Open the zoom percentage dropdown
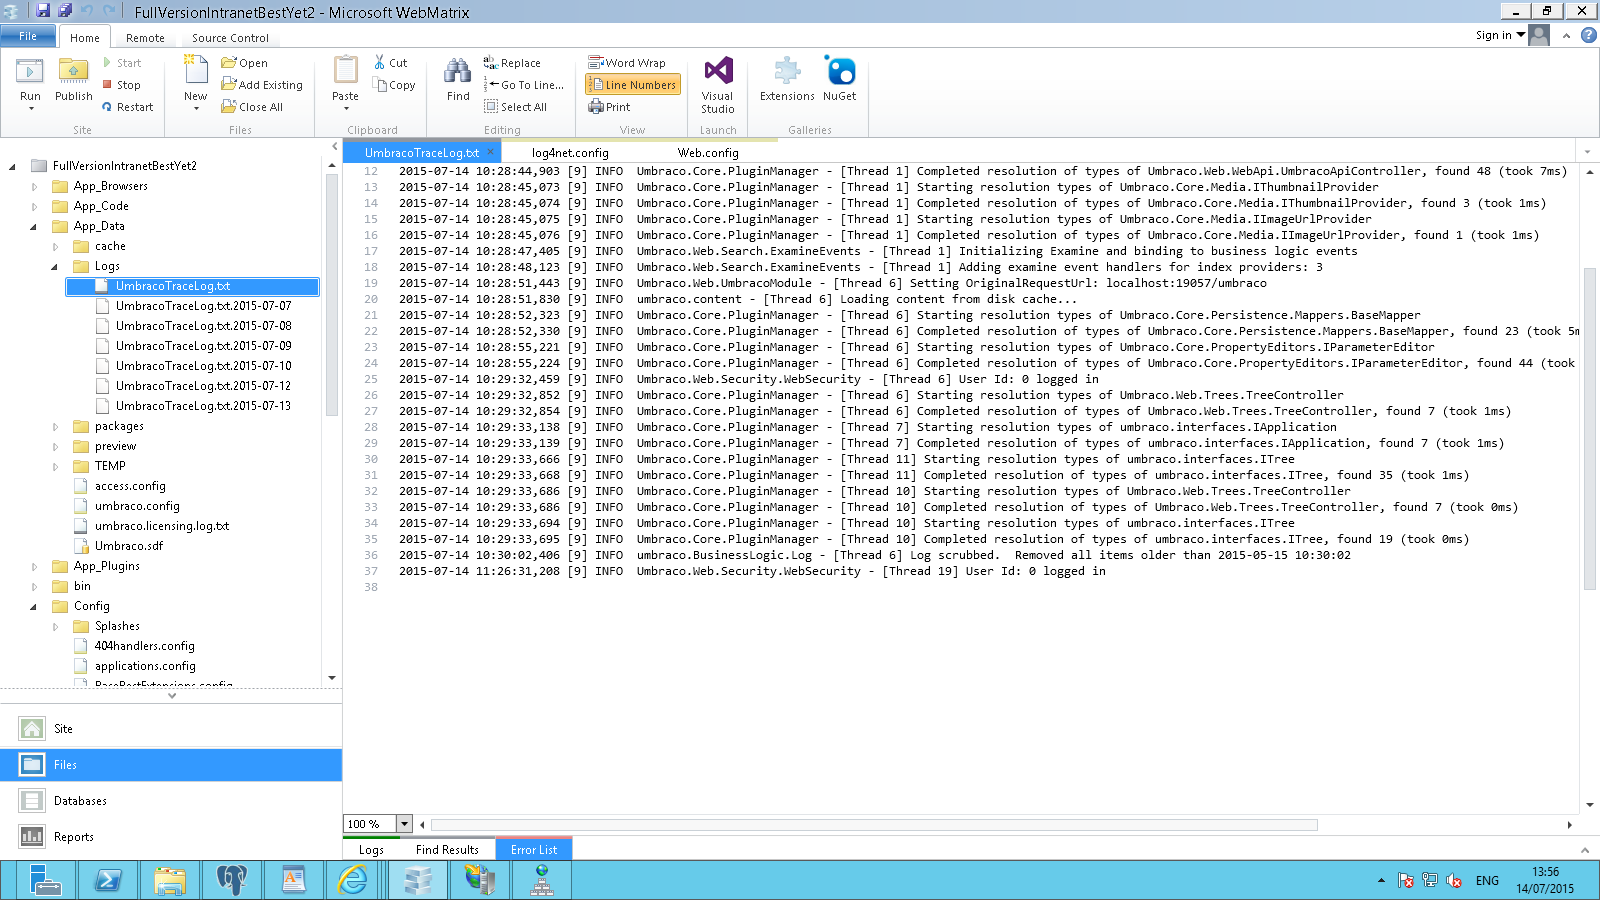Viewport: 1600px width, 900px height. click(405, 824)
